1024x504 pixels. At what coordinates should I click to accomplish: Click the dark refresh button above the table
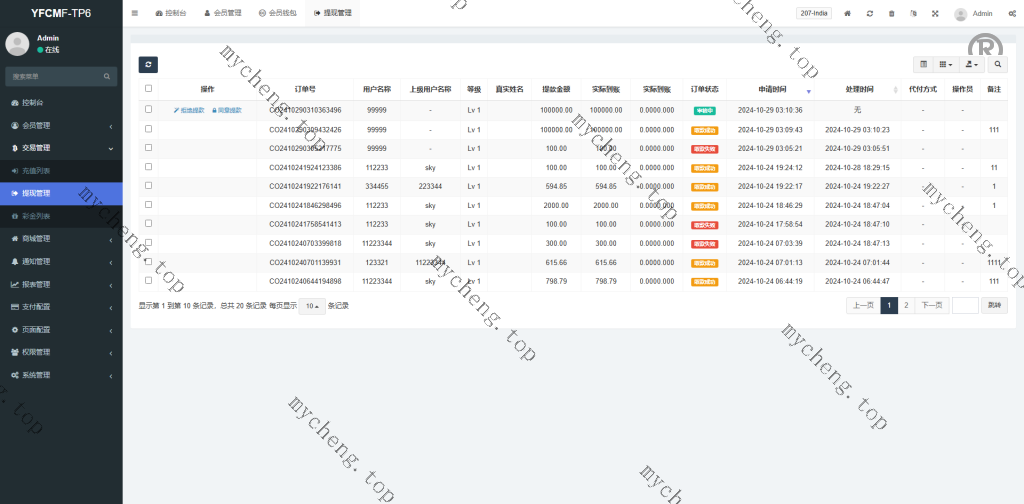[x=148, y=64]
